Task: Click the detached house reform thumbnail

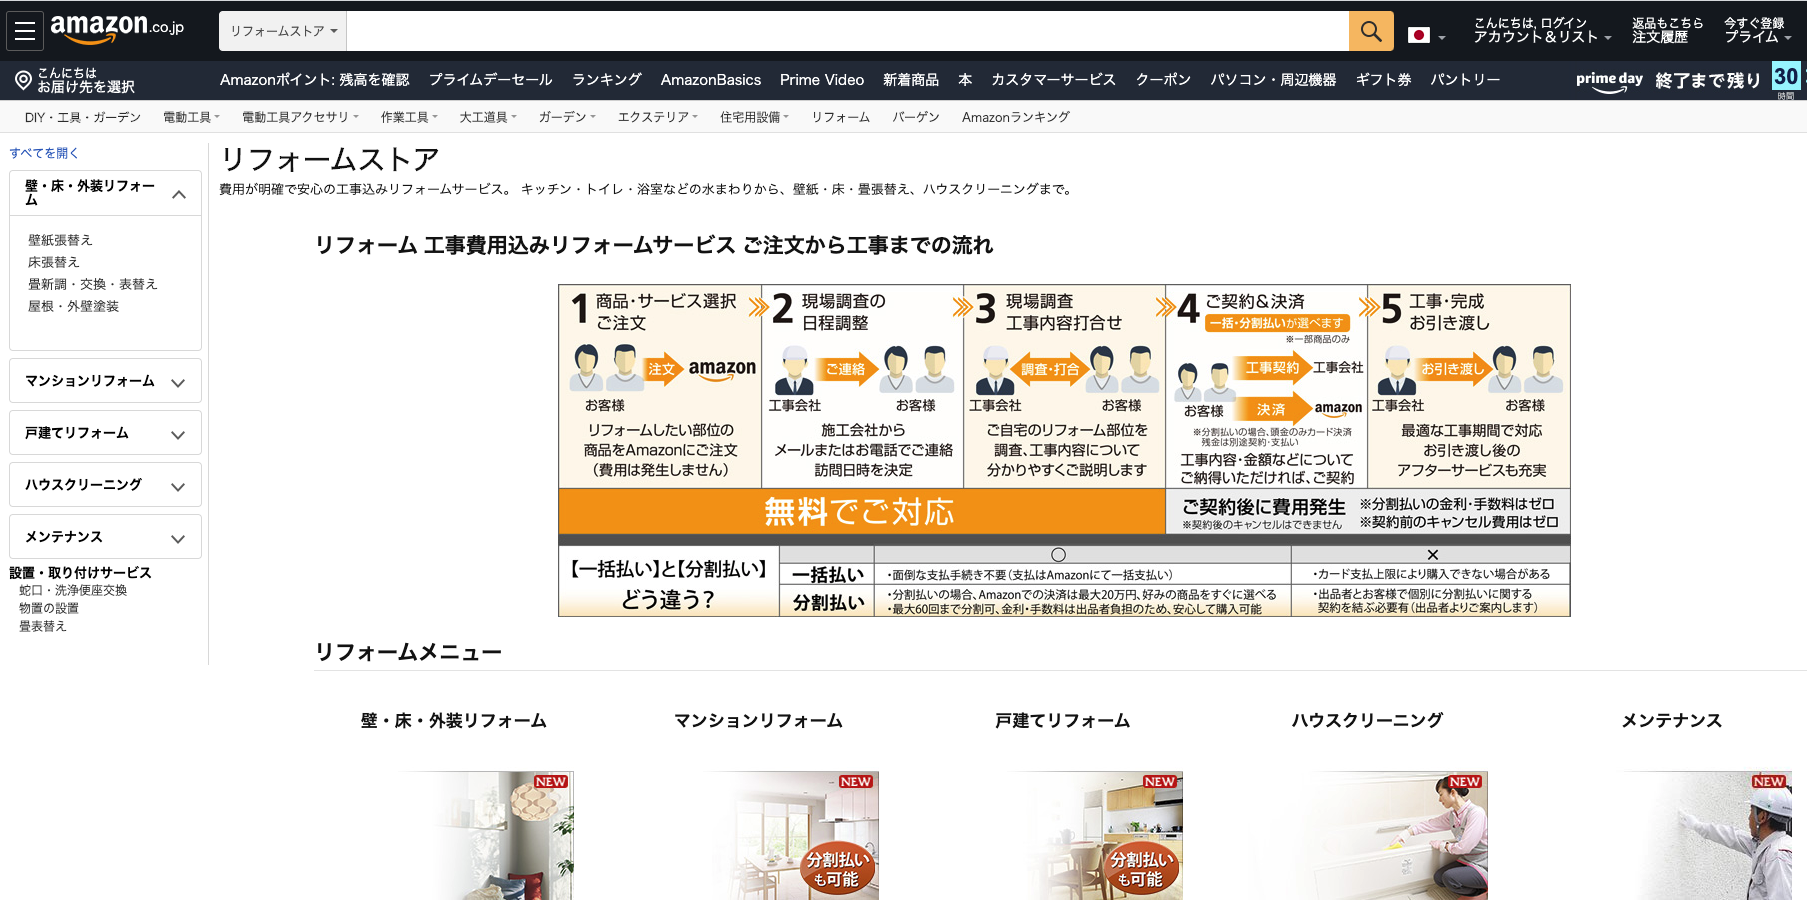Action: click(x=1062, y=836)
